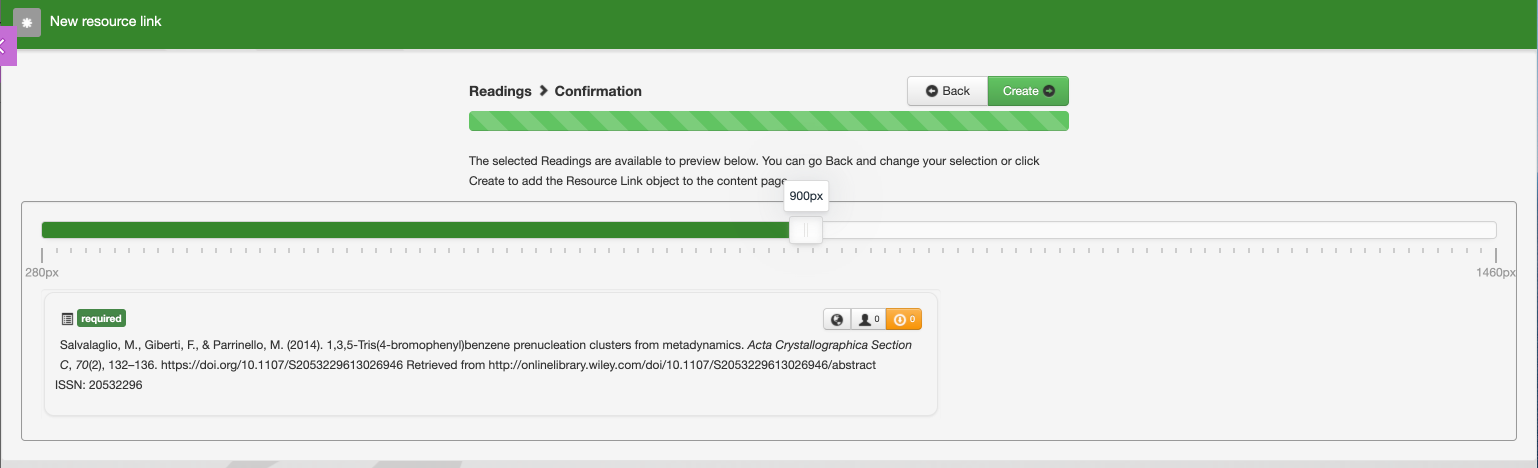Go to the Readings breadcrumb step
Screen dimensions: 1538x468
point(500,91)
